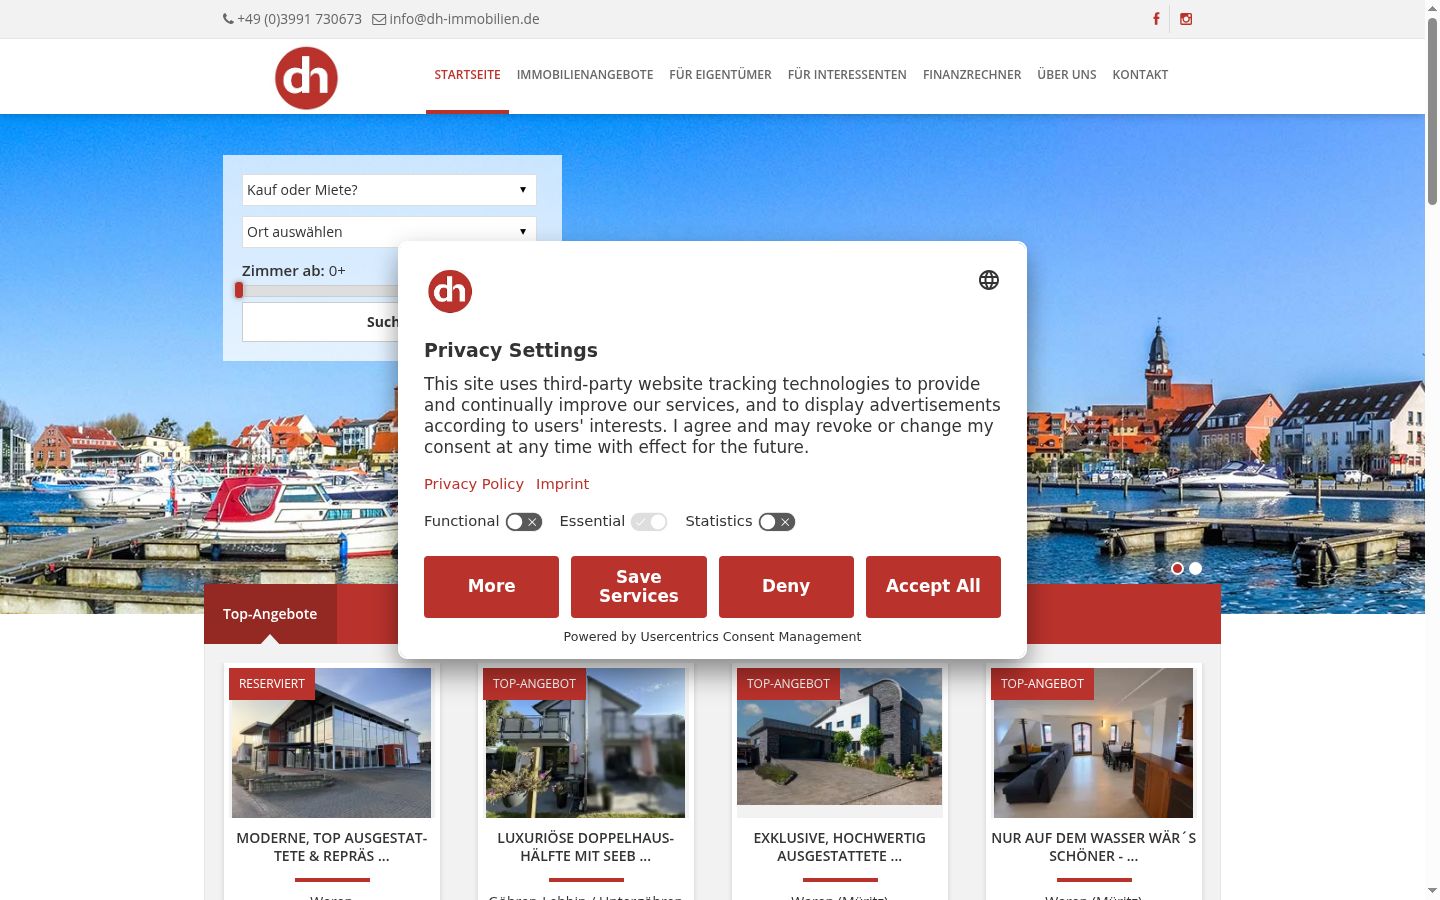Select the first hero slide indicator dot
The height and width of the screenshot is (900, 1440).
(1177, 568)
